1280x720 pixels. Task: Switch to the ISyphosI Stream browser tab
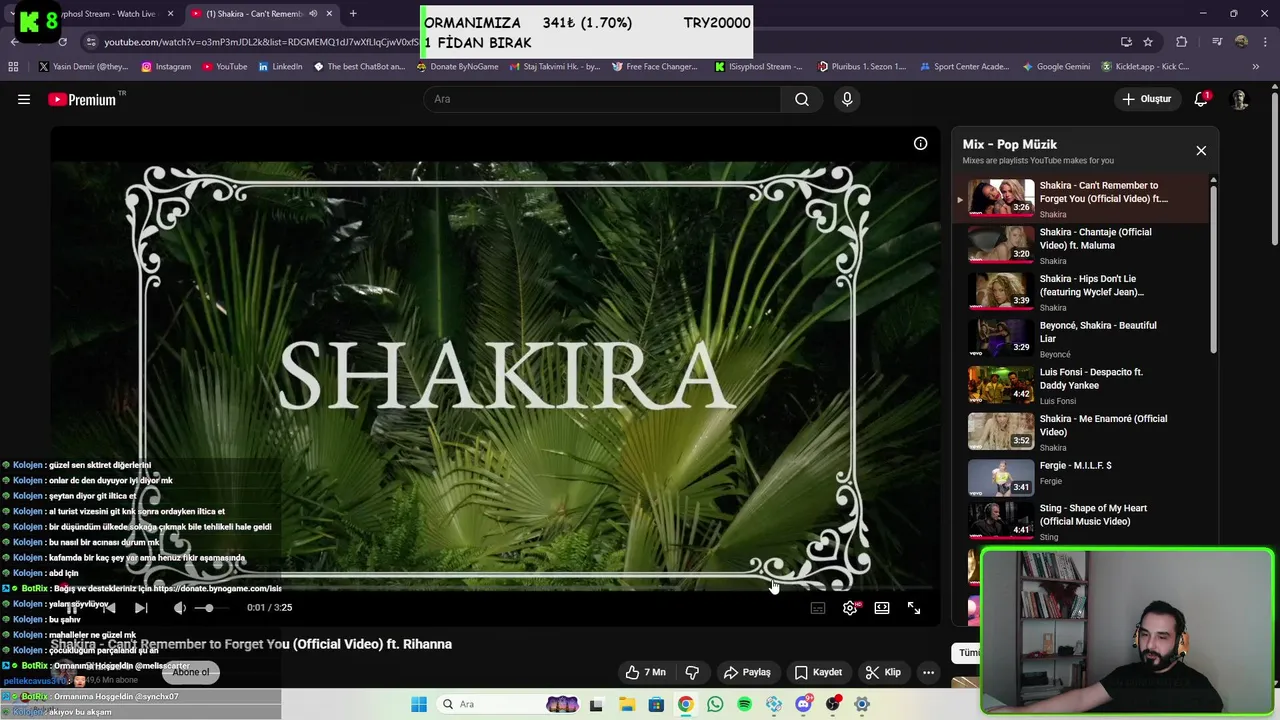point(108,14)
